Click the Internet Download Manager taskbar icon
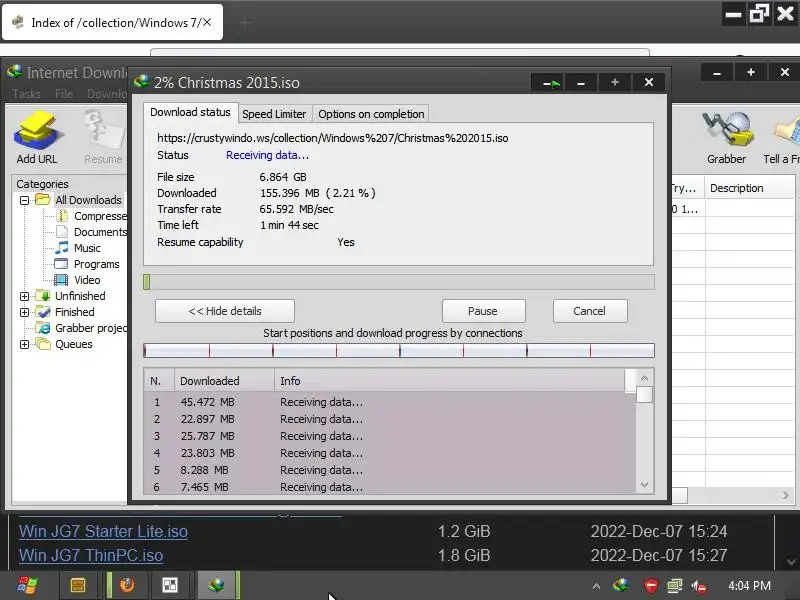 (216, 585)
